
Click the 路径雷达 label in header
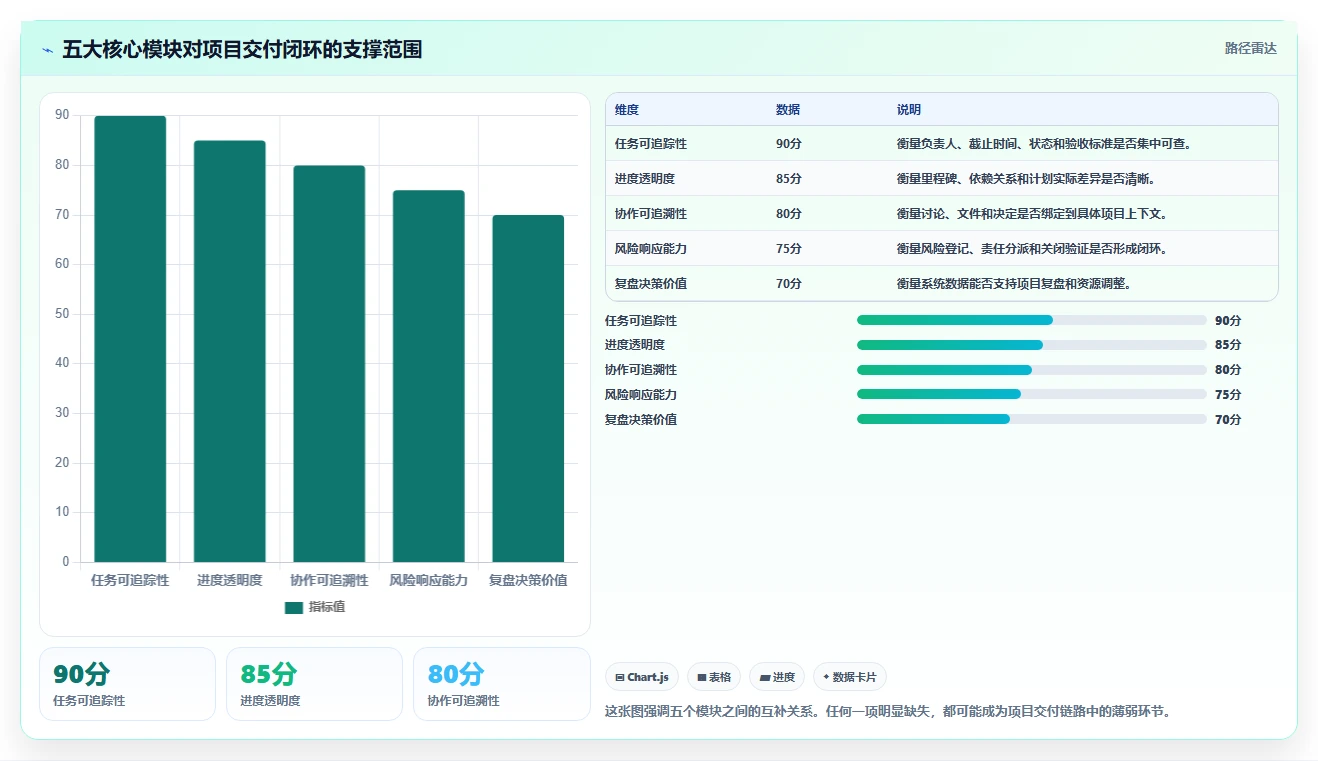[x=1251, y=48]
